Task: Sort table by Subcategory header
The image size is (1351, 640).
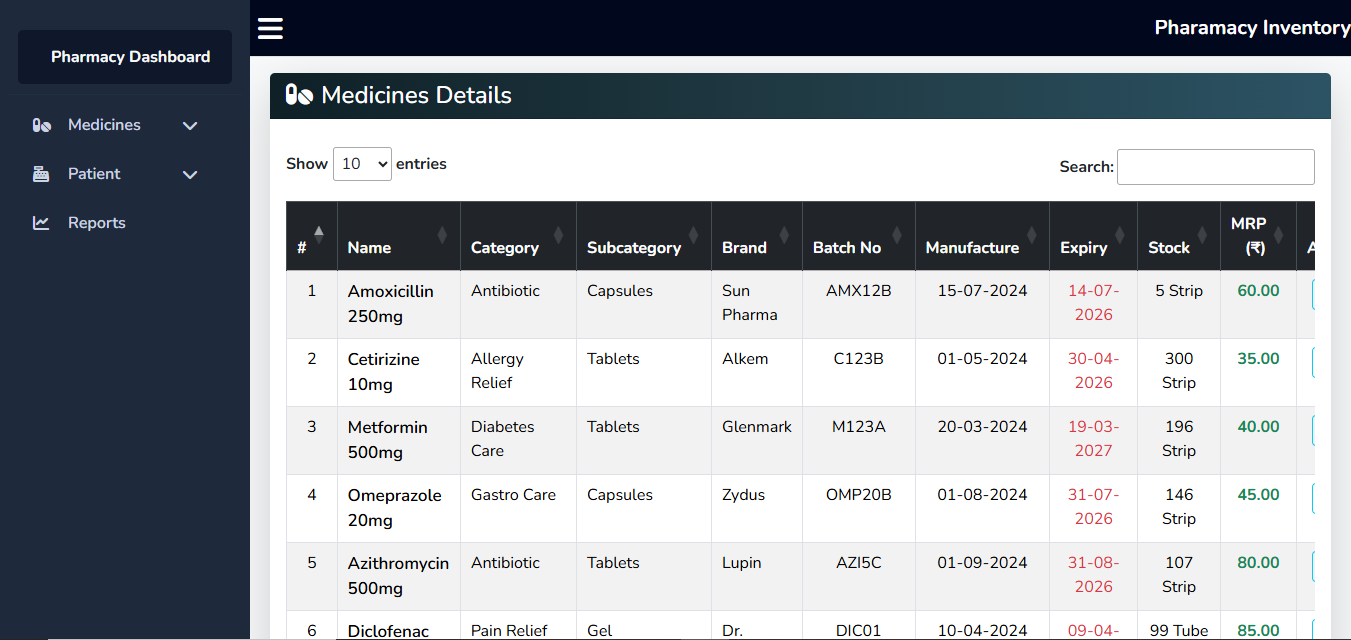Action: [x=634, y=247]
